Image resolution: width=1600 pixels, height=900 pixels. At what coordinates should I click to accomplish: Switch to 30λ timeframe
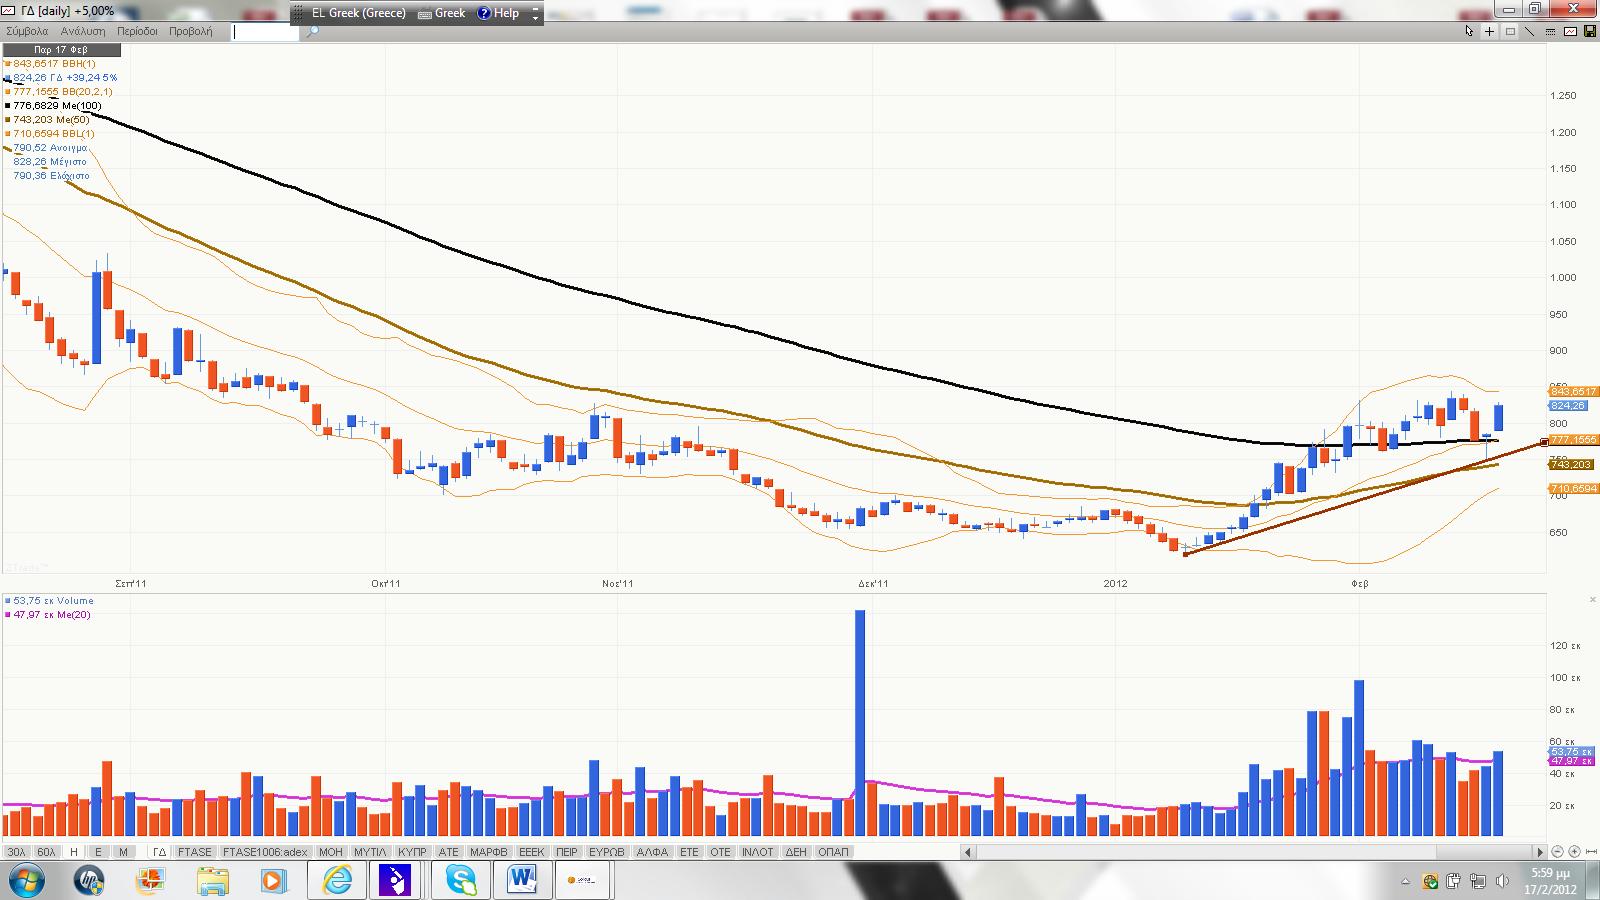click(x=16, y=852)
